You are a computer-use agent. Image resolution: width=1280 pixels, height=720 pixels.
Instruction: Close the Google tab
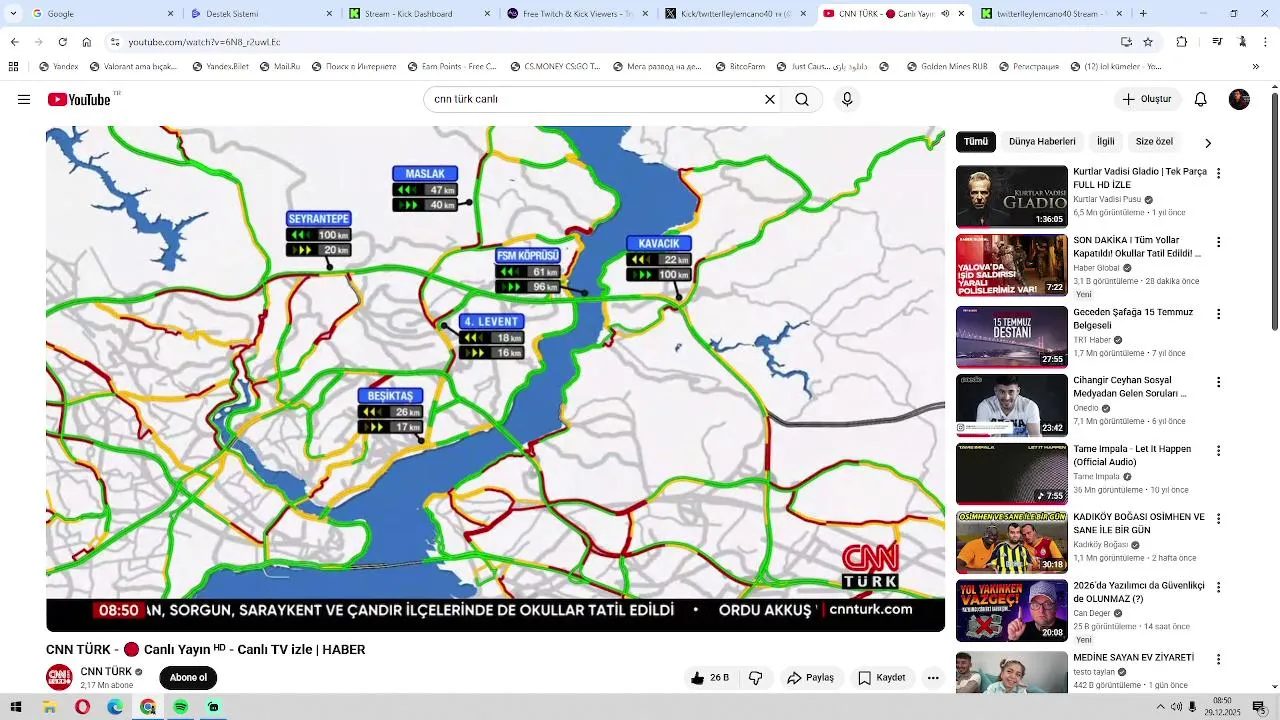click(x=170, y=14)
